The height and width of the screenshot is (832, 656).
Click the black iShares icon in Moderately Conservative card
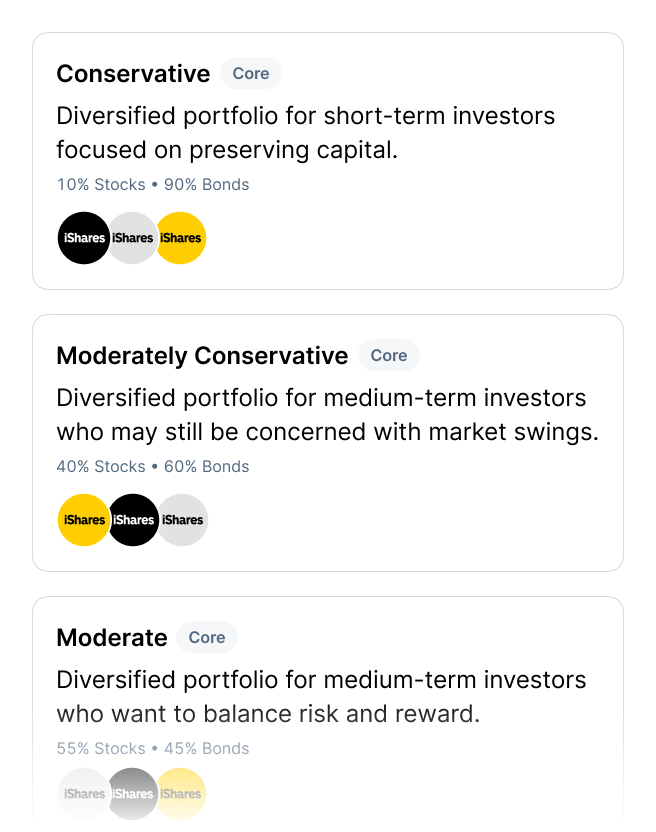click(x=133, y=520)
